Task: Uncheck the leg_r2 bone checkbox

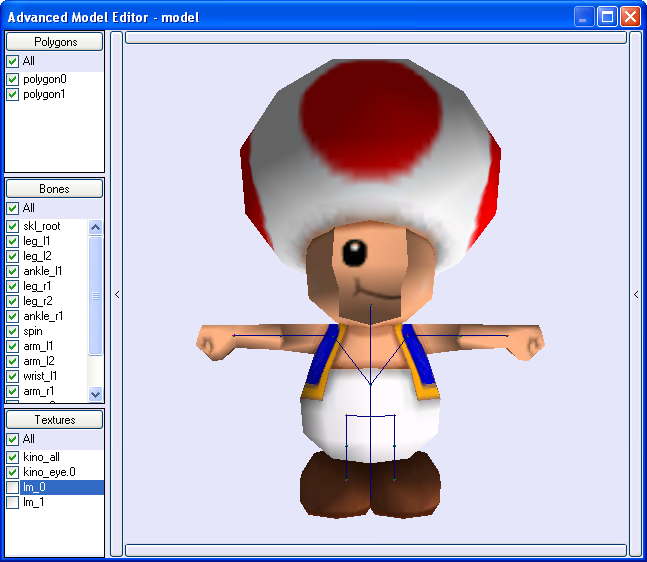Action: pos(12,301)
